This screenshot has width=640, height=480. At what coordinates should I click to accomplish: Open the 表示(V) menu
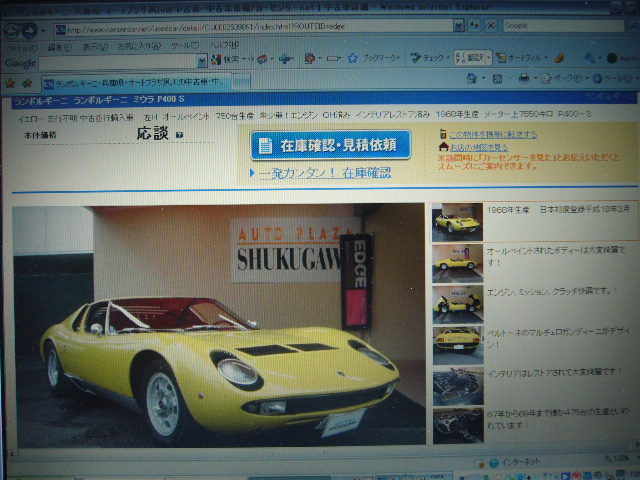(x=95, y=47)
